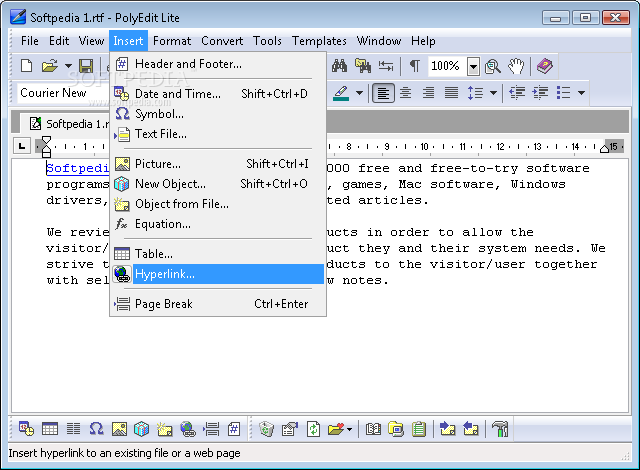Screen dimensions: 640x470
Task: Select Table from Insert menu
Action: tap(218, 254)
